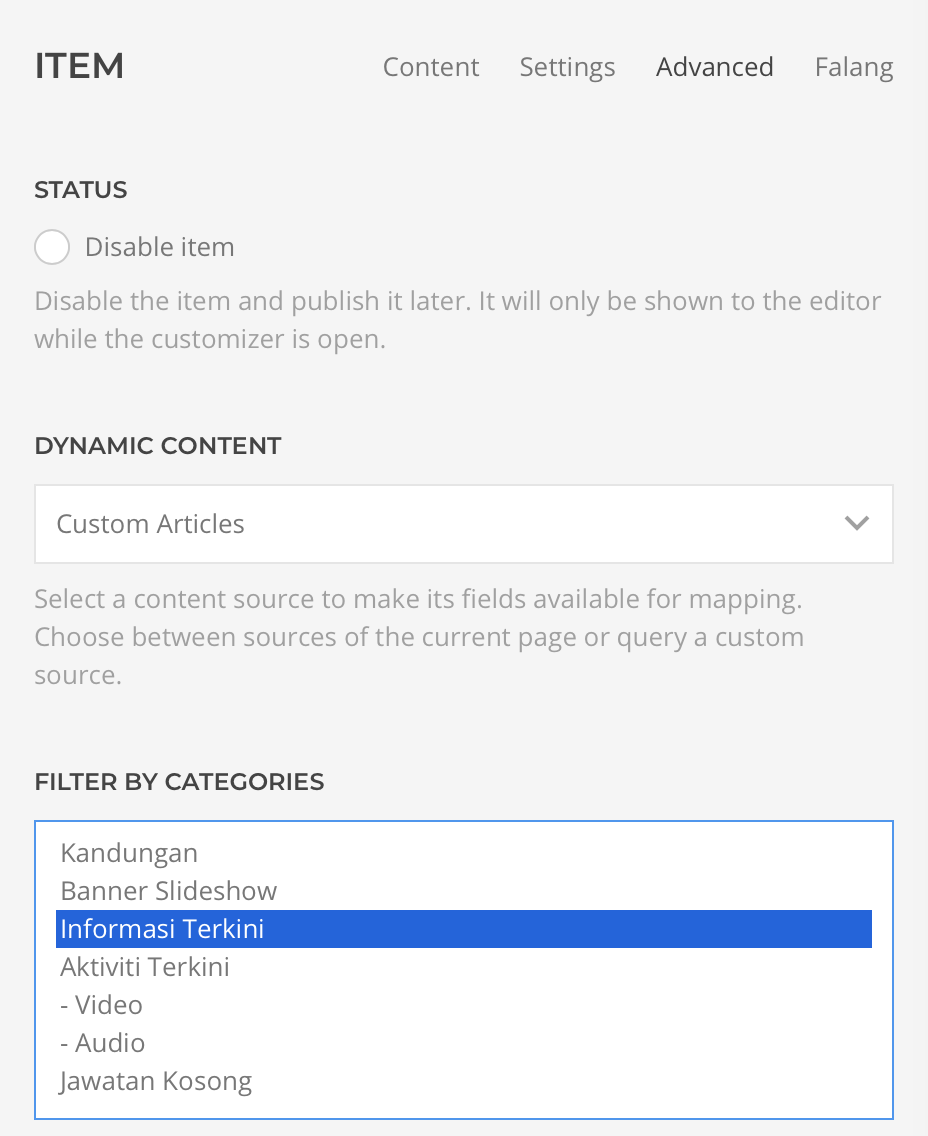
Task: Open the Content tab
Action: [431, 67]
